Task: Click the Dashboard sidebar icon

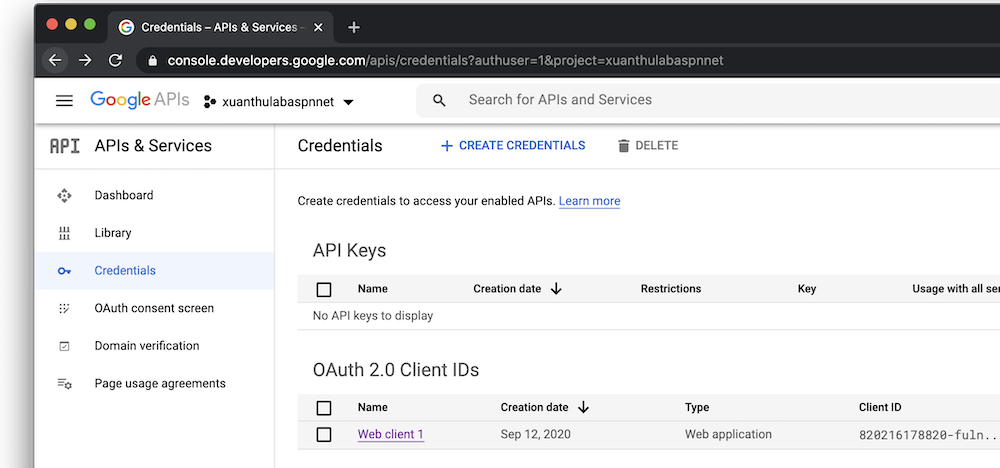Action: (x=65, y=195)
